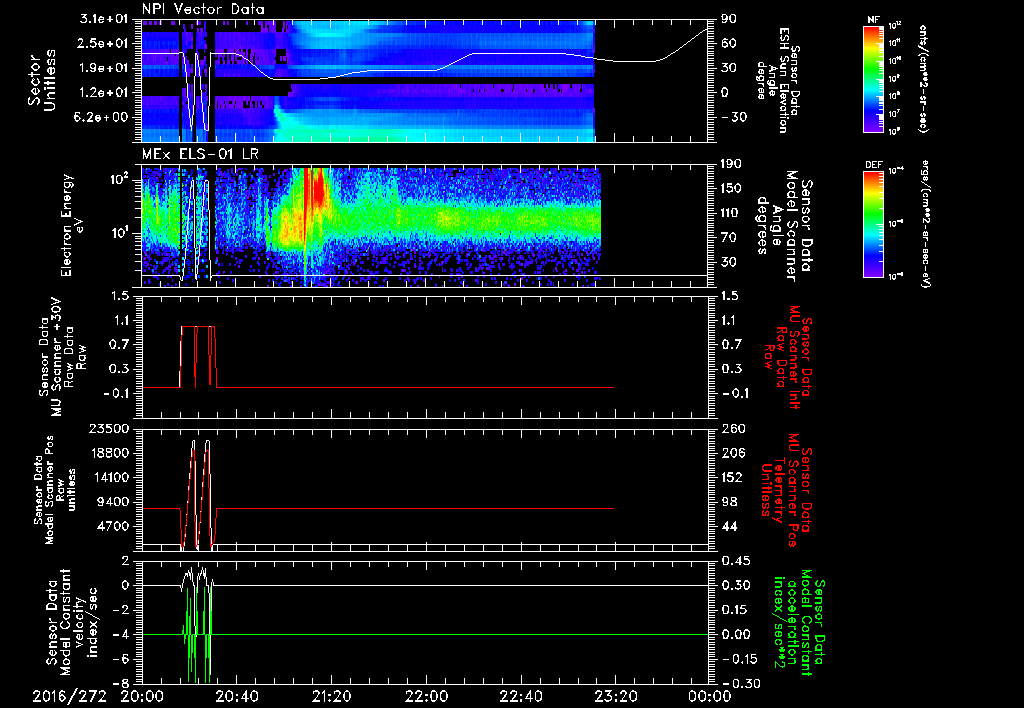This screenshot has height=708, width=1024.
Task: Click the red "MU Scanner Inh Raw Data" label
Action: (x=788, y=358)
